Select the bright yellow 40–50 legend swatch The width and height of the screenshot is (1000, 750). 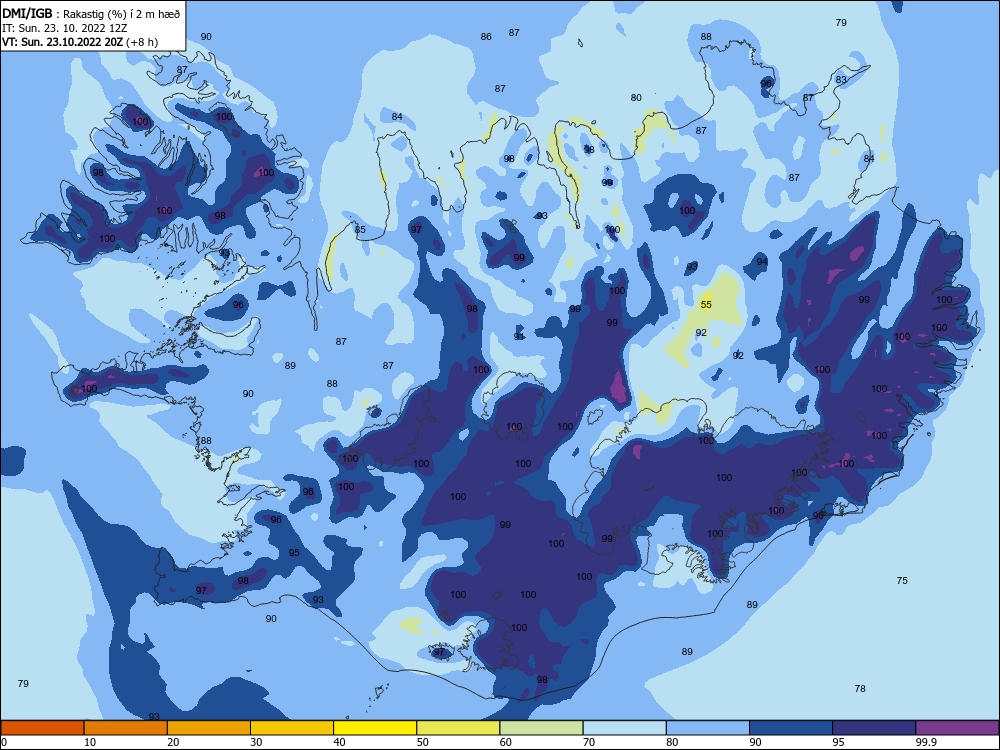(x=375, y=728)
